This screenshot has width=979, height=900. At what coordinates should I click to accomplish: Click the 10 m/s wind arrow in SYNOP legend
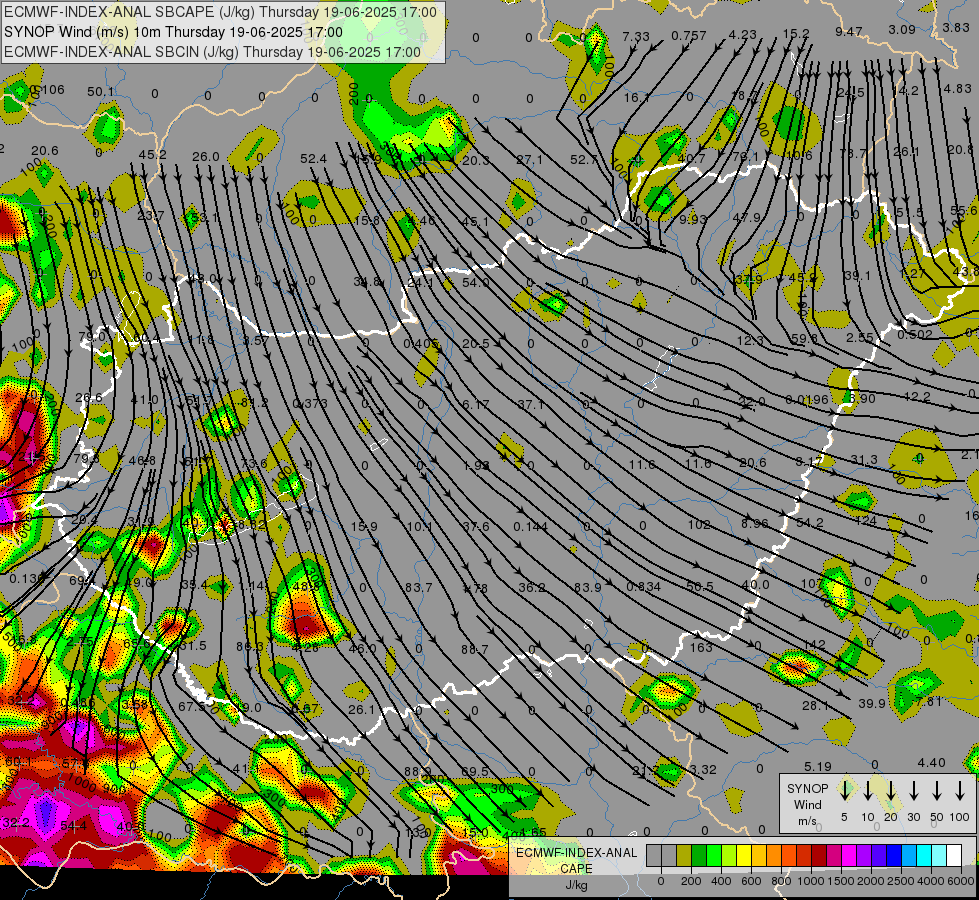[868, 791]
